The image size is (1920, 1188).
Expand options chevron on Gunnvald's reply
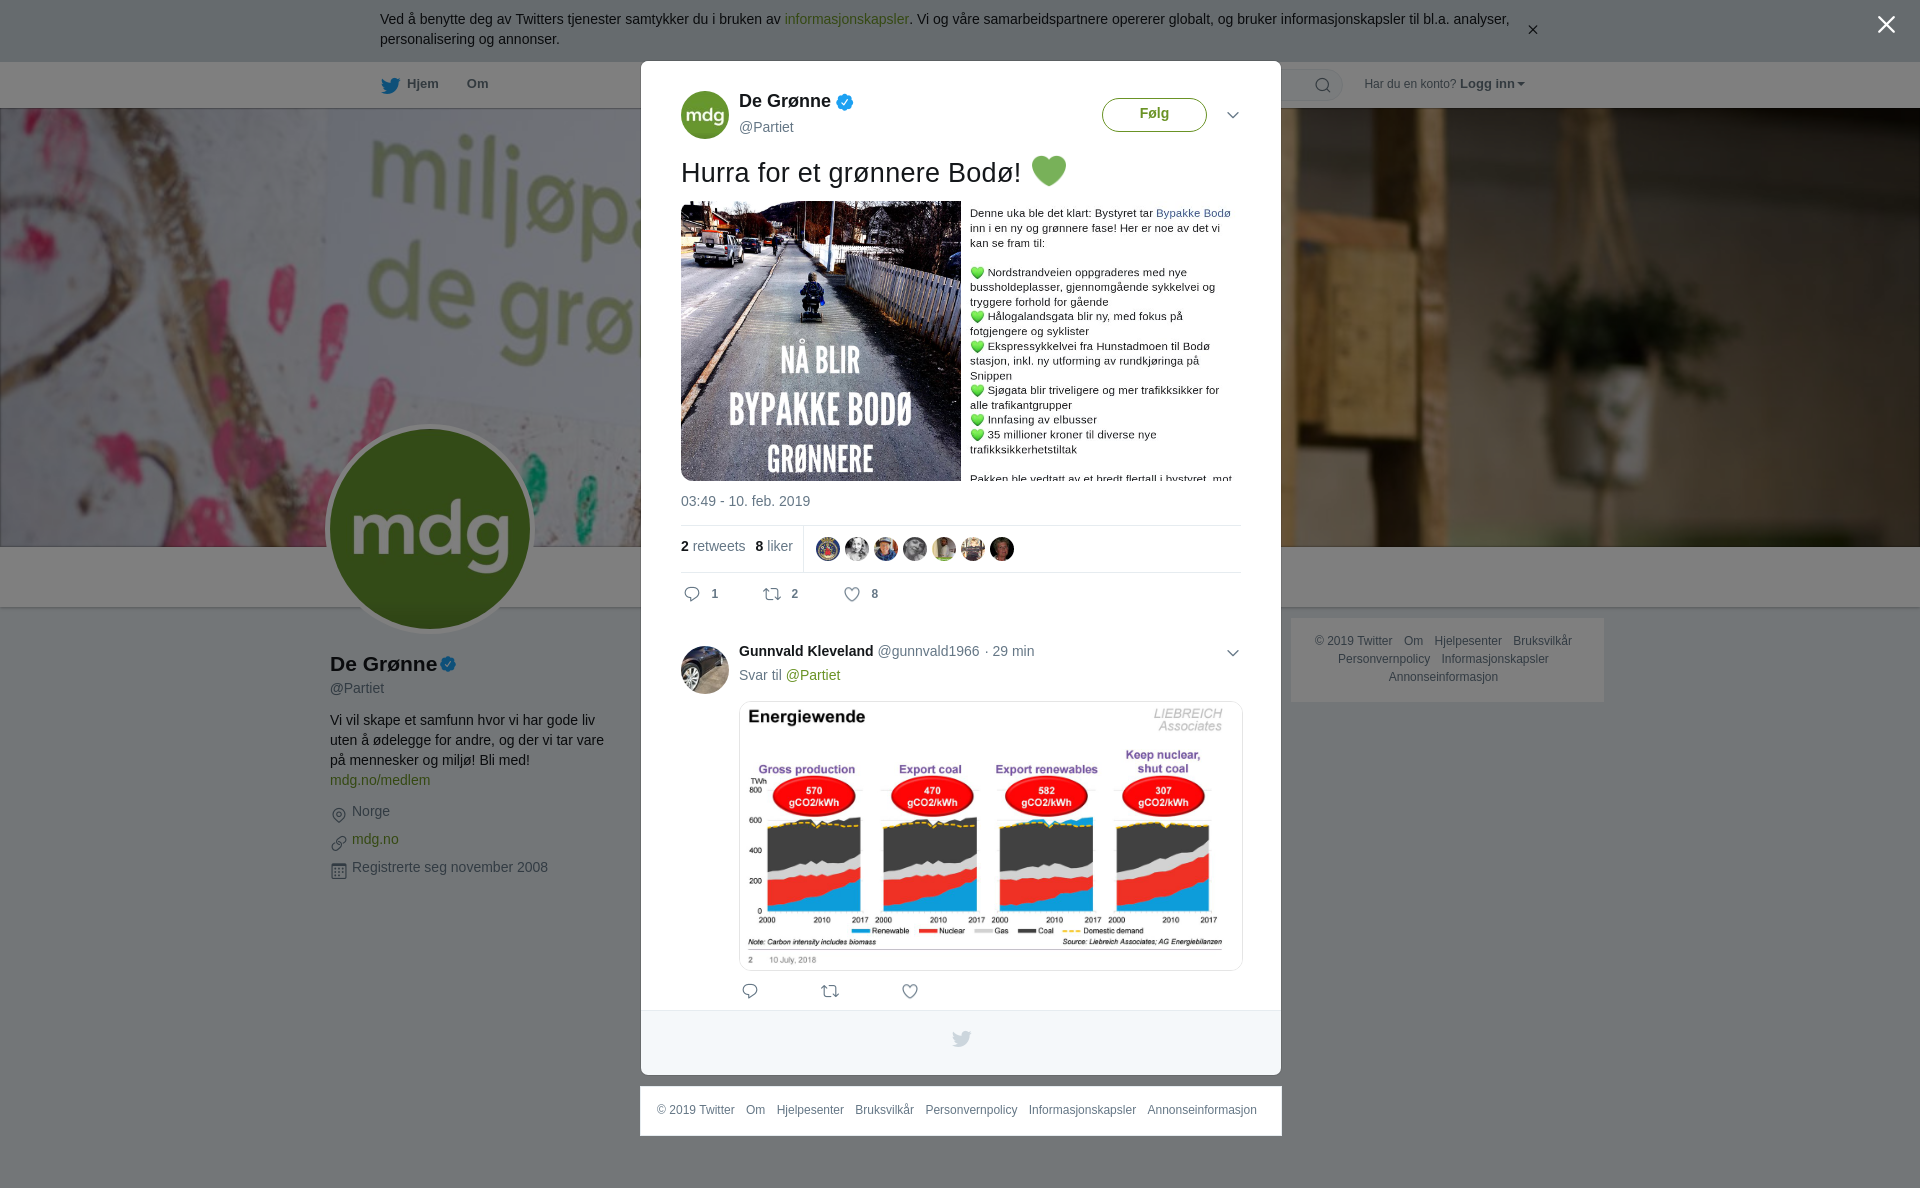1233,653
